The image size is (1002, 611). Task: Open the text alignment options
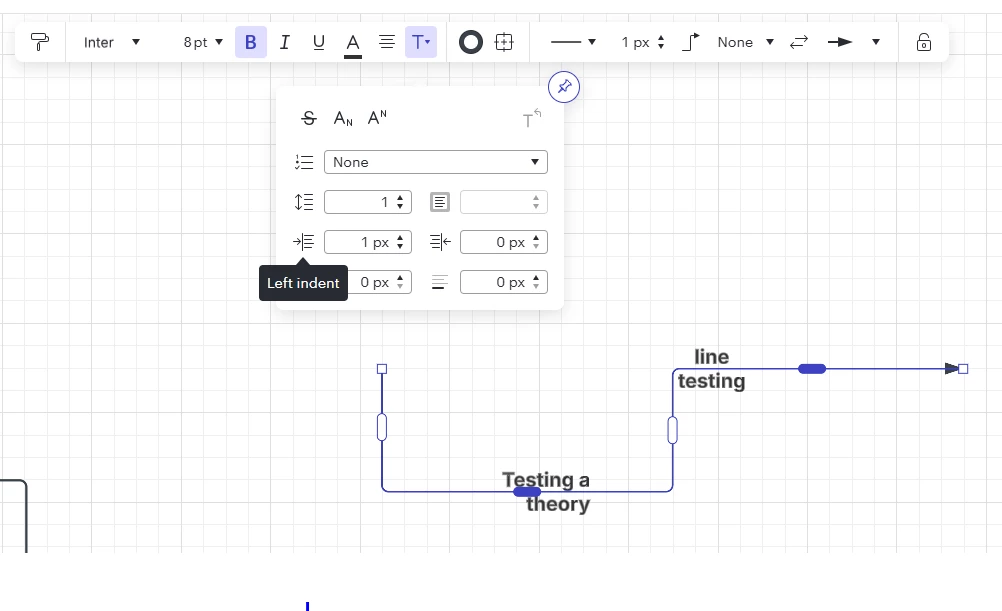387,42
